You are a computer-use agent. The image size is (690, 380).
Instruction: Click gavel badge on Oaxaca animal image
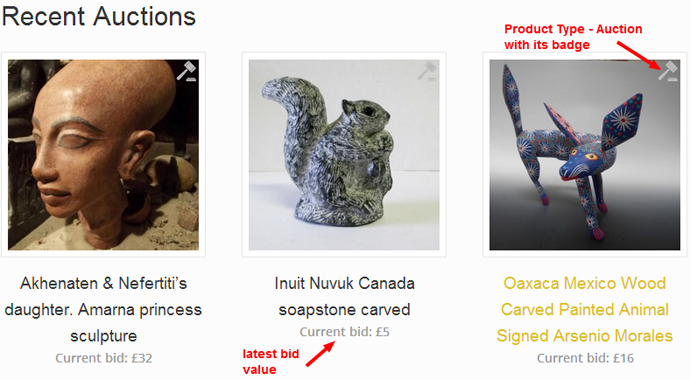[x=668, y=71]
